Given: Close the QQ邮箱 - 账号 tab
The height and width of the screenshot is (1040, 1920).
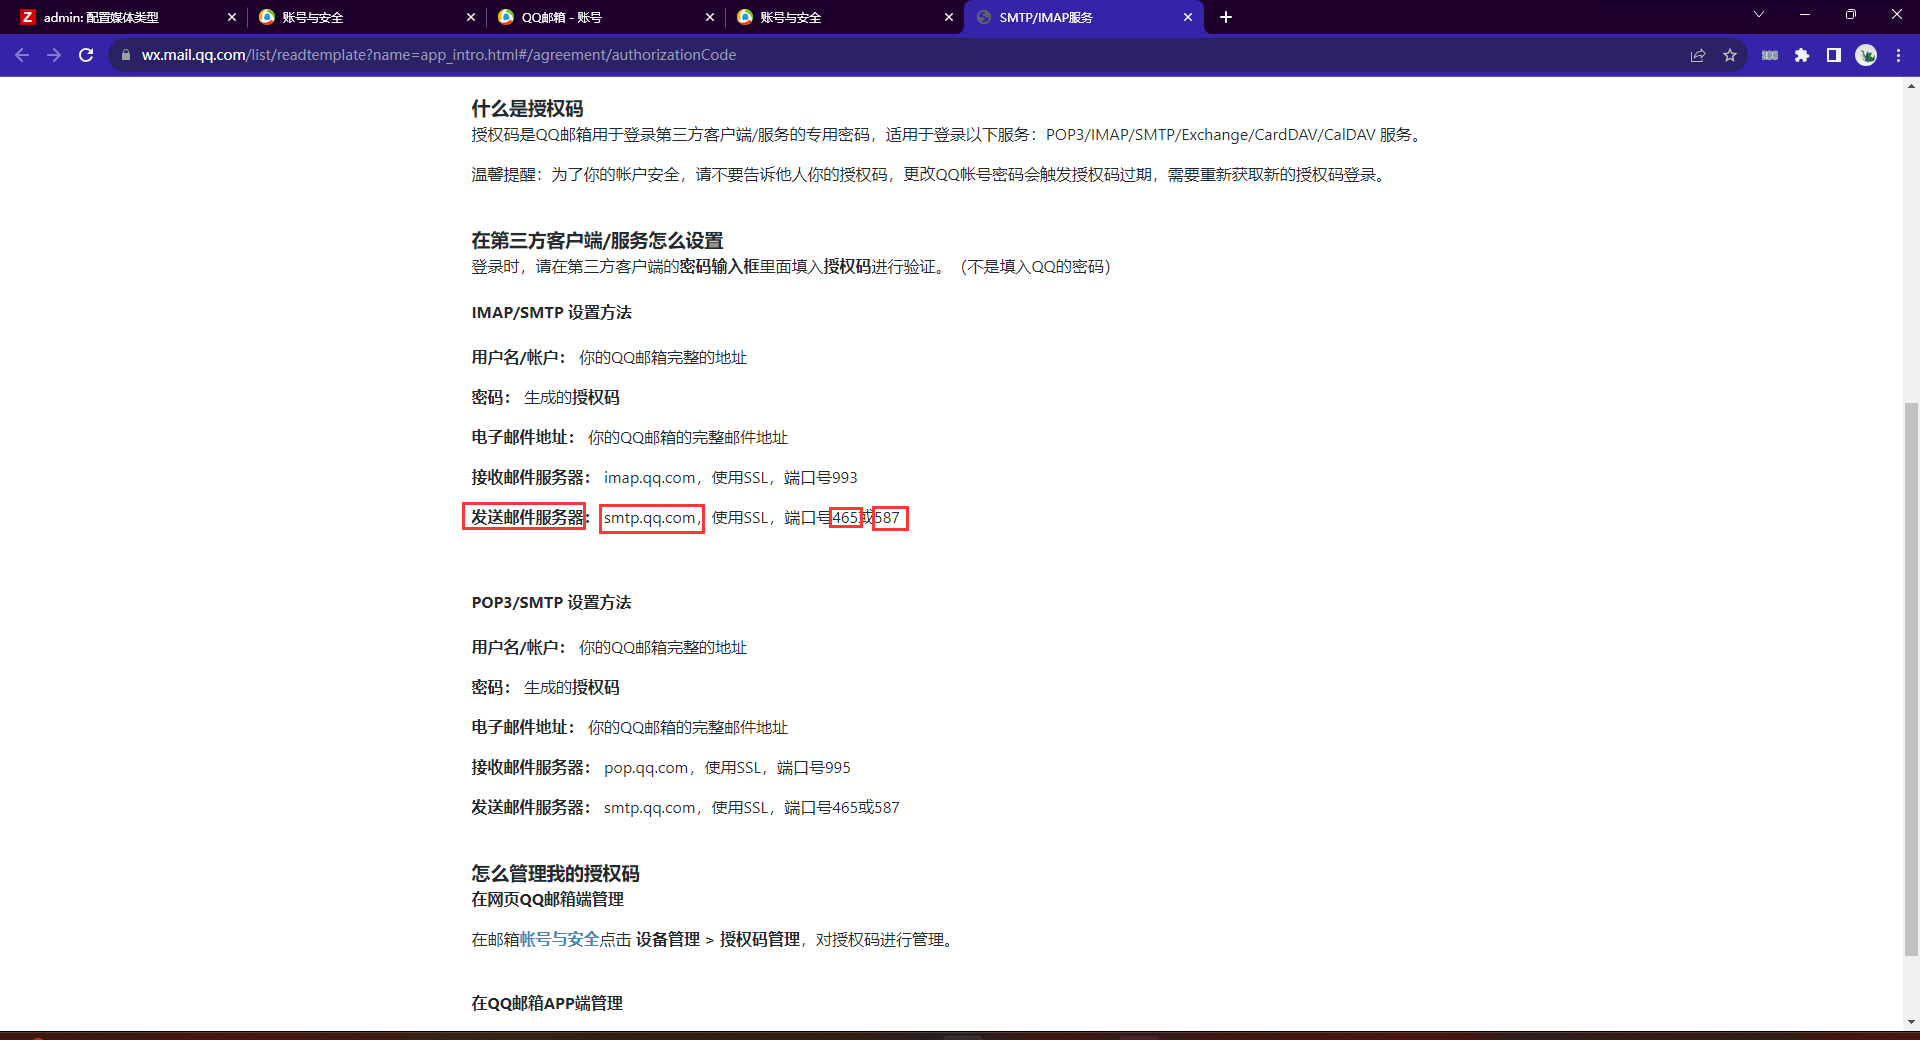Looking at the screenshot, I should click(x=710, y=17).
